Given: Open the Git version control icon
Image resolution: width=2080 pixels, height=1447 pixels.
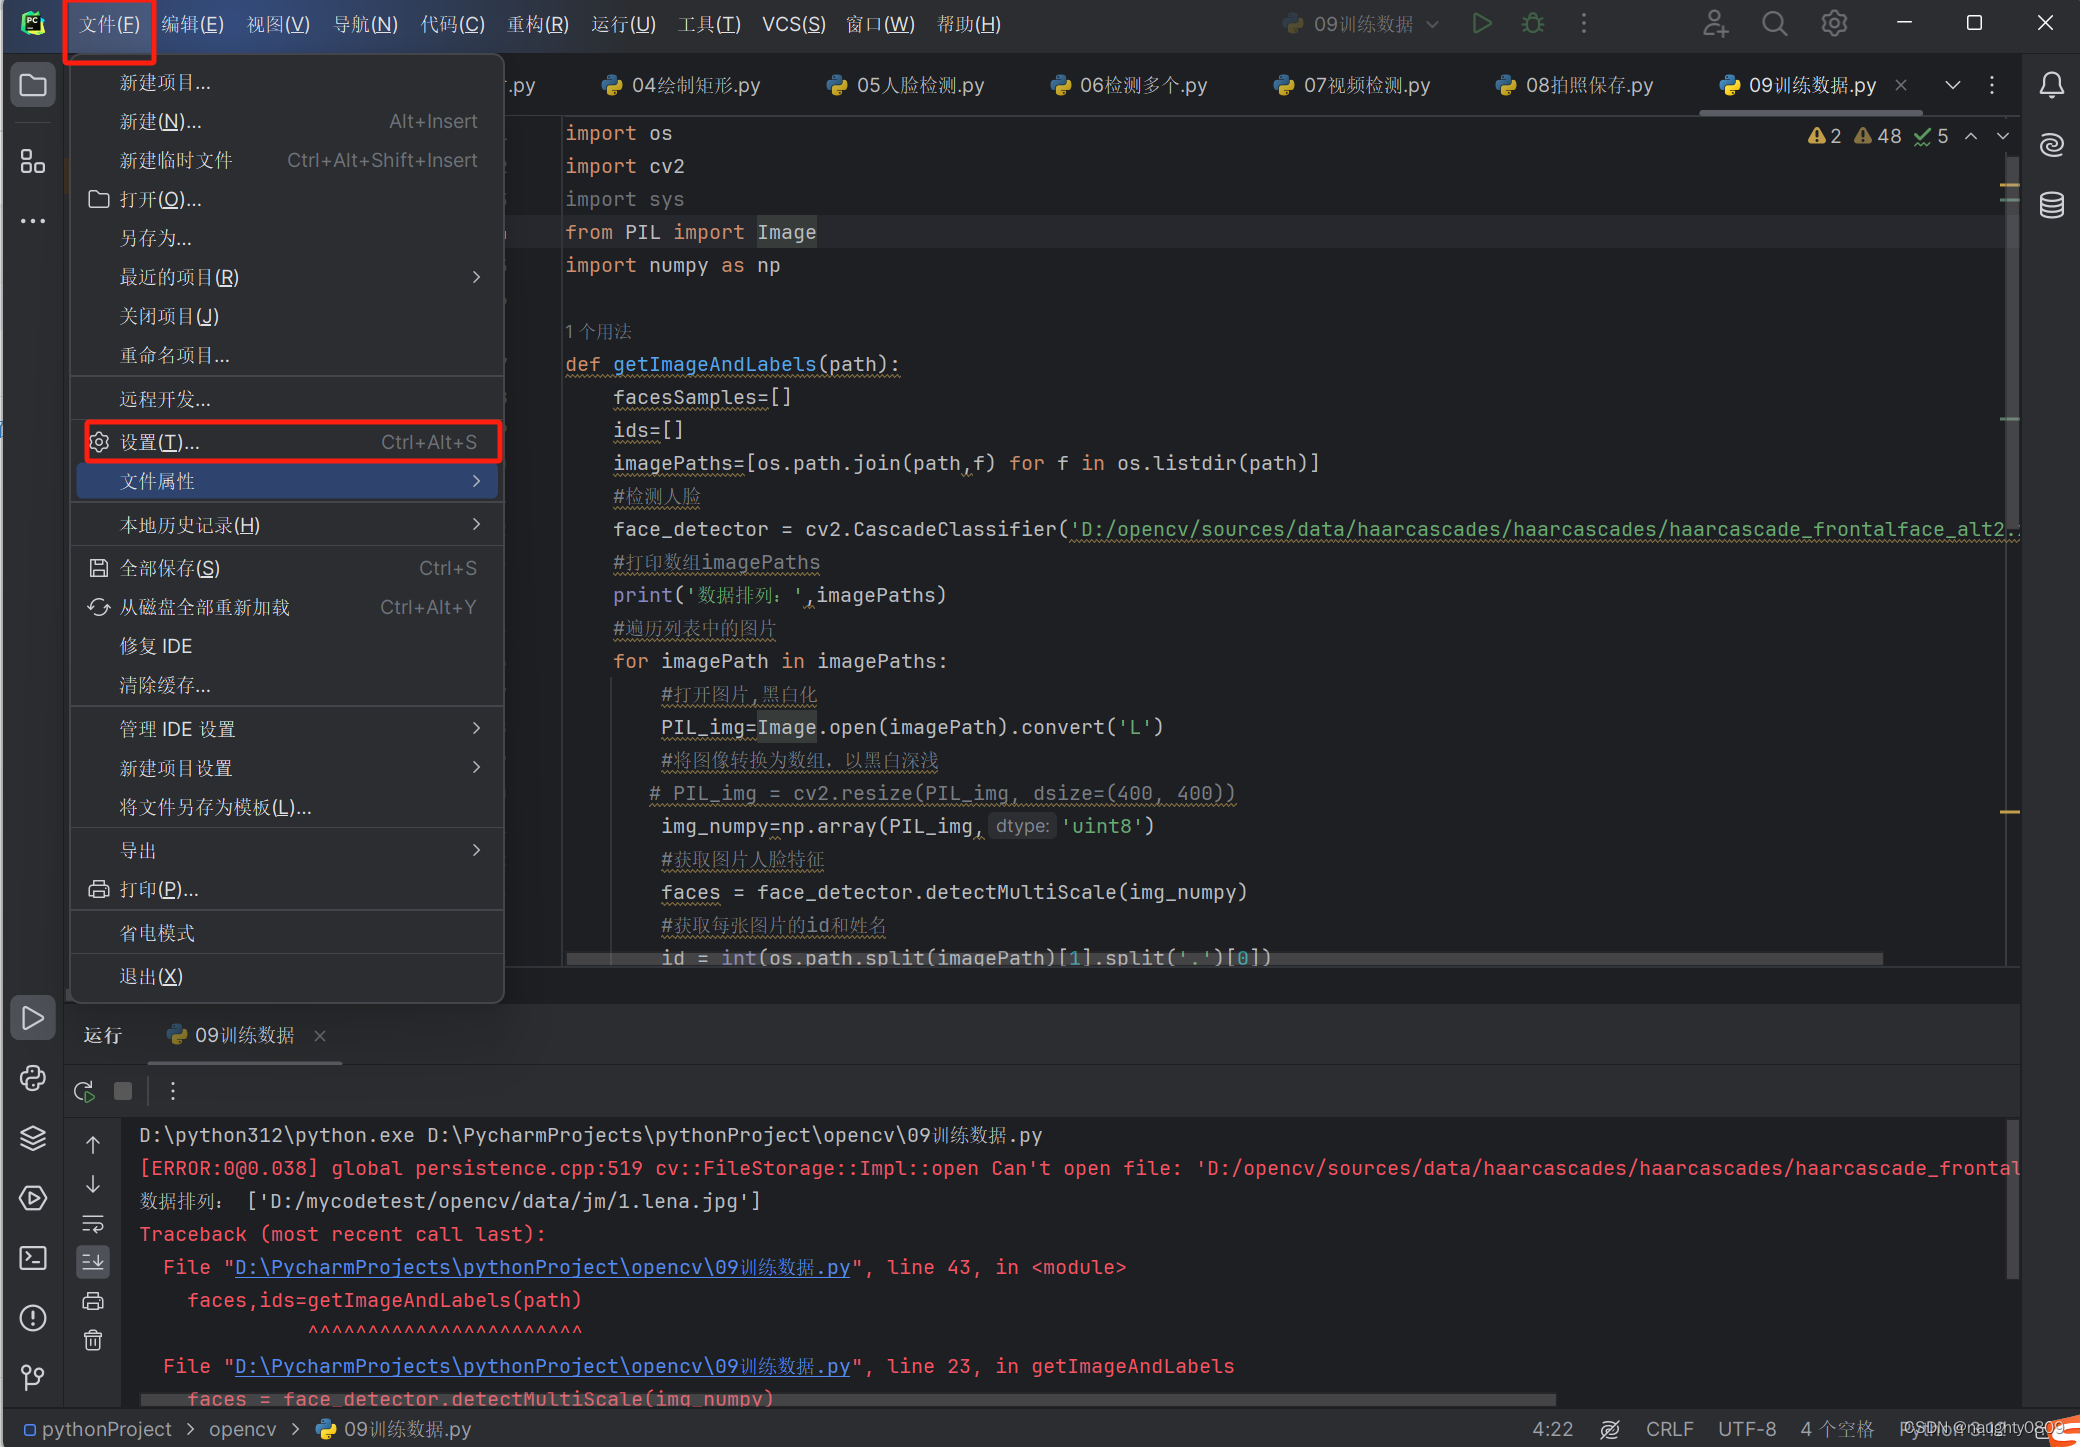Looking at the screenshot, I should click(x=32, y=1377).
